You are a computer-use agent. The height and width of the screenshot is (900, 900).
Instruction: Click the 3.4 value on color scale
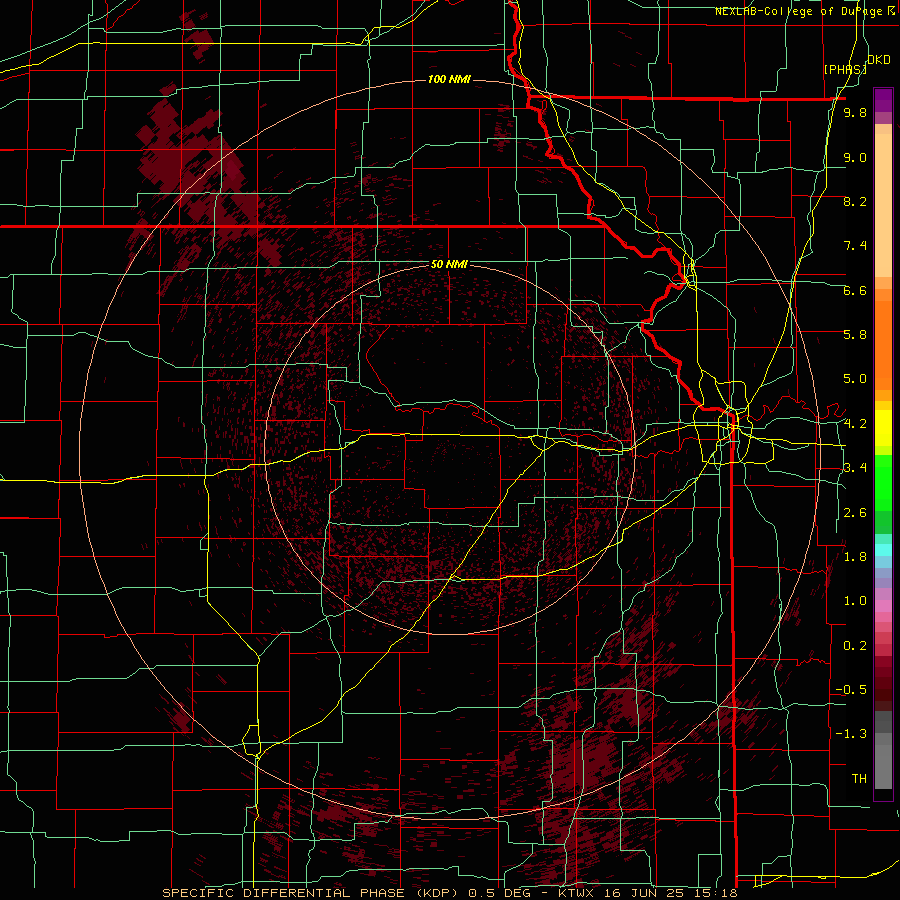tap(855, 468)
